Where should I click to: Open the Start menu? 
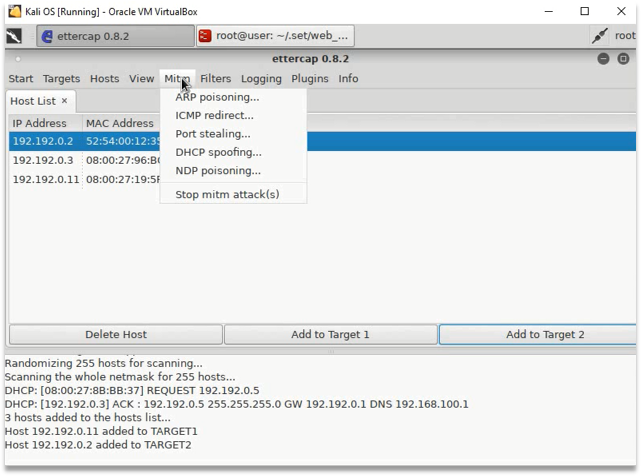tap(21, 79)
